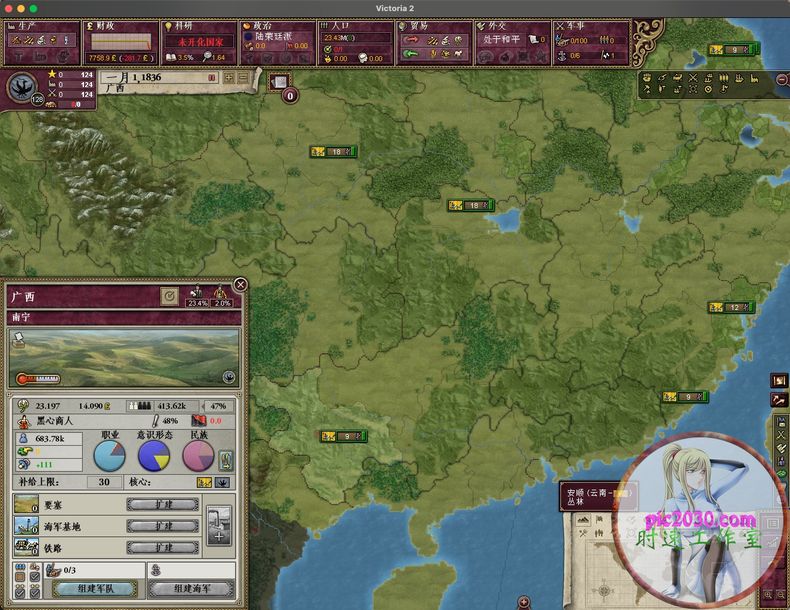Open the 外交 diplomacy tab

click(512, 42)
